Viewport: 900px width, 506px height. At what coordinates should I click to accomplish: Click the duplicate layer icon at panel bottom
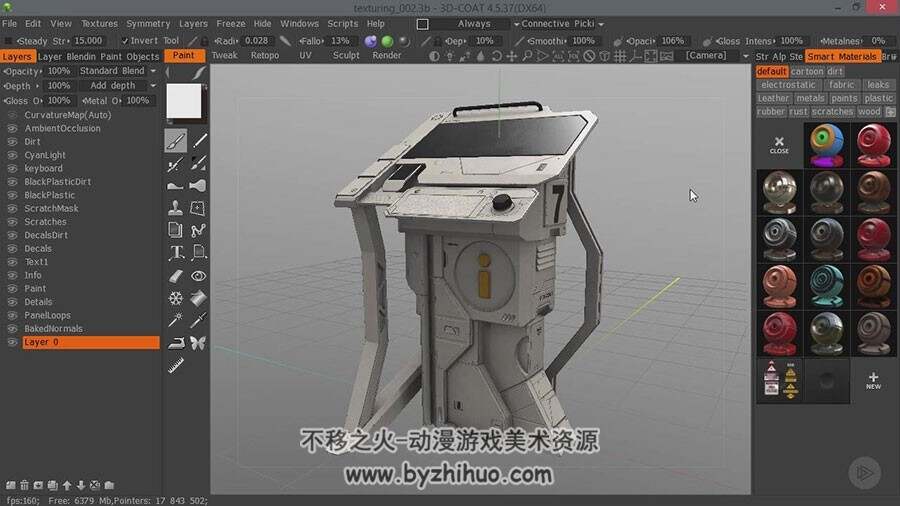tap(53, 485)
